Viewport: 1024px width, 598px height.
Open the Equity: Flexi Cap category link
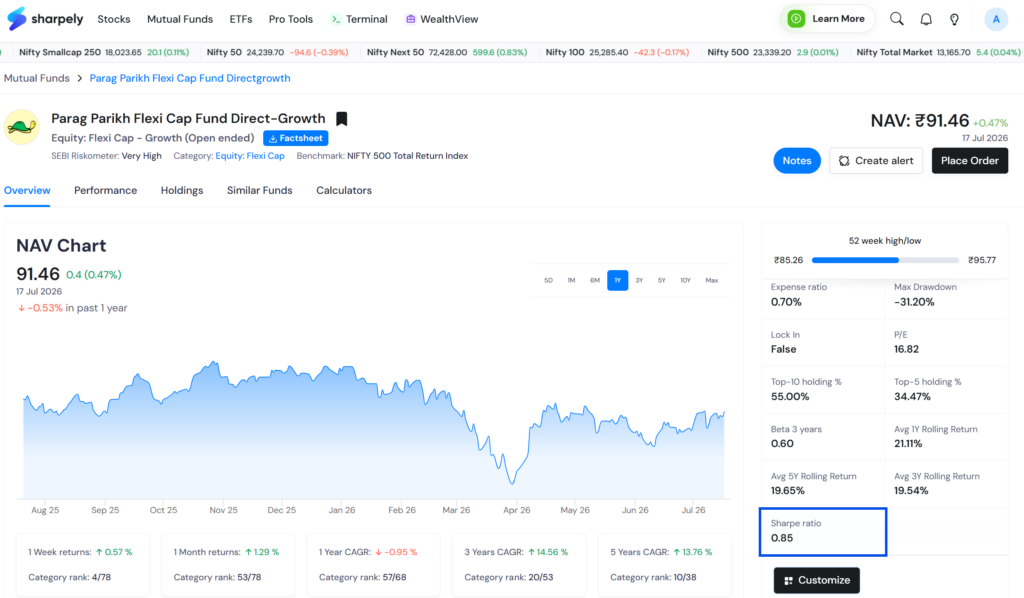(250, 156)
